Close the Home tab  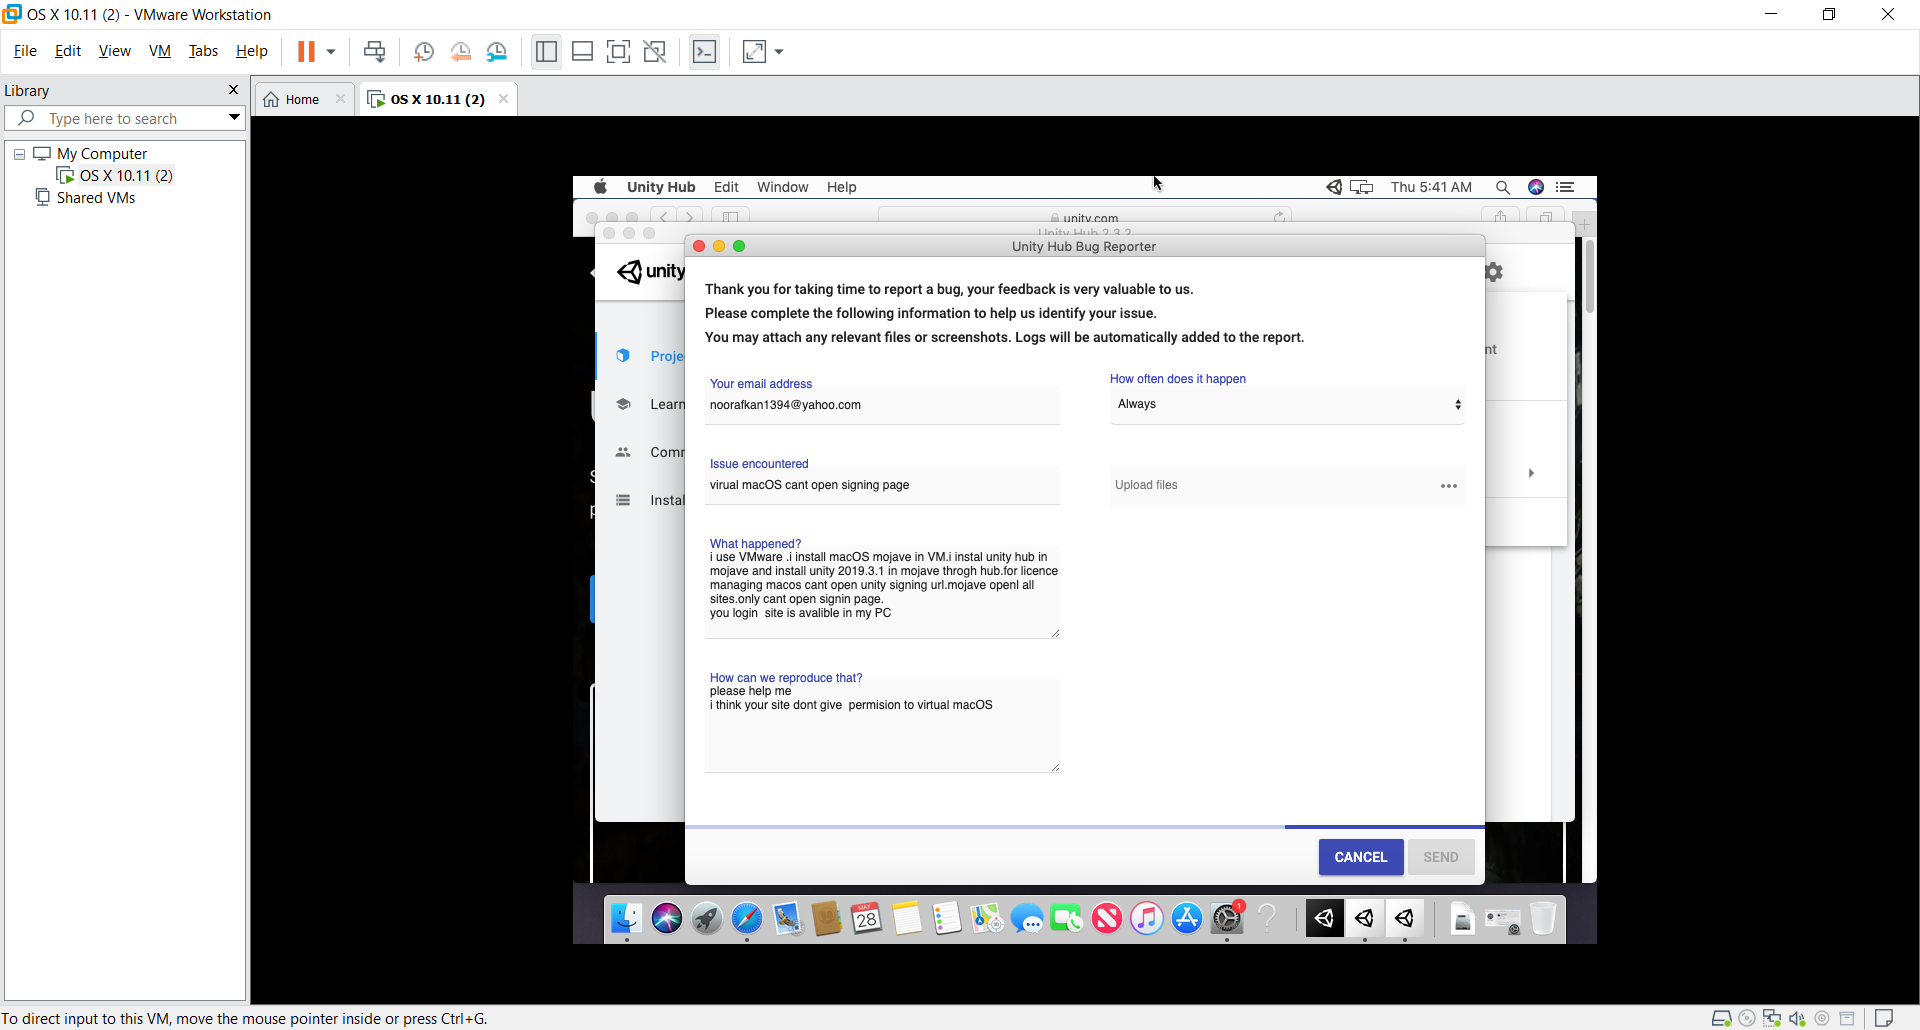click(340, 99)
